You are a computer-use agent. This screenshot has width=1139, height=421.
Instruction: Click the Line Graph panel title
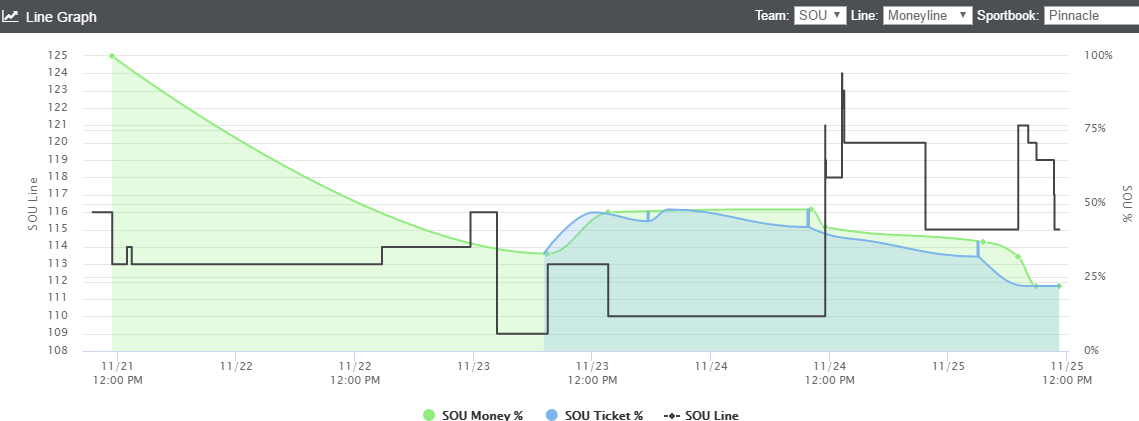click(x=61, y=16)
